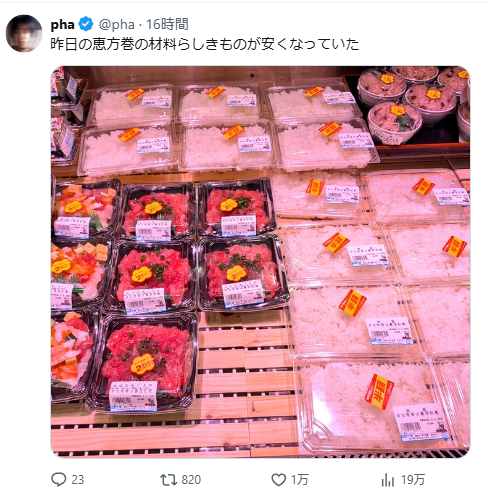
Task: Click the blue verified badge
Action: click(x=86, y=24)
